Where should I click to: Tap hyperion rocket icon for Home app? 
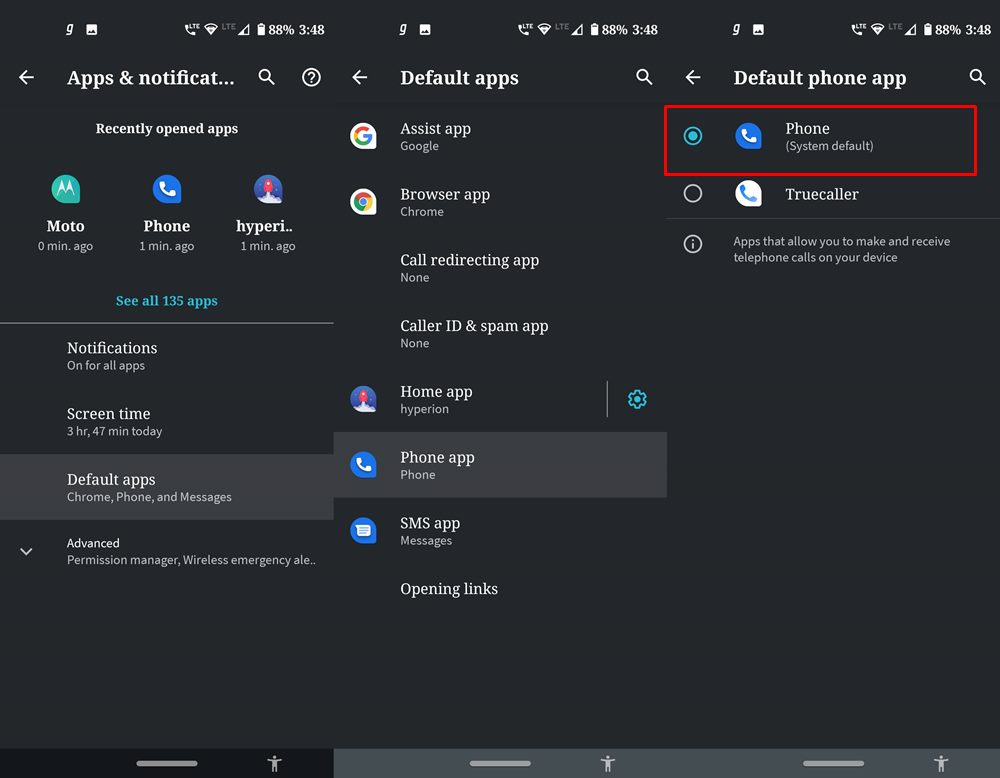tap(364, 399)
